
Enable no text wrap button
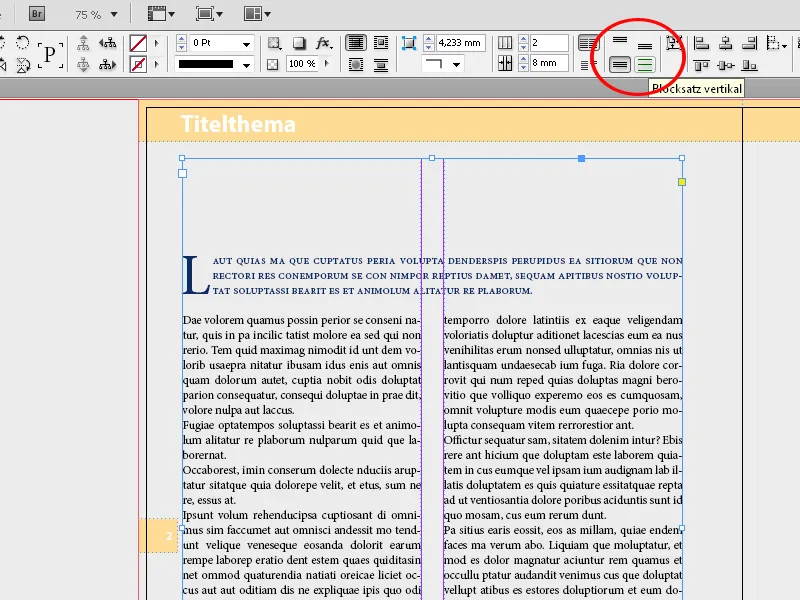[x=356, y=43]
